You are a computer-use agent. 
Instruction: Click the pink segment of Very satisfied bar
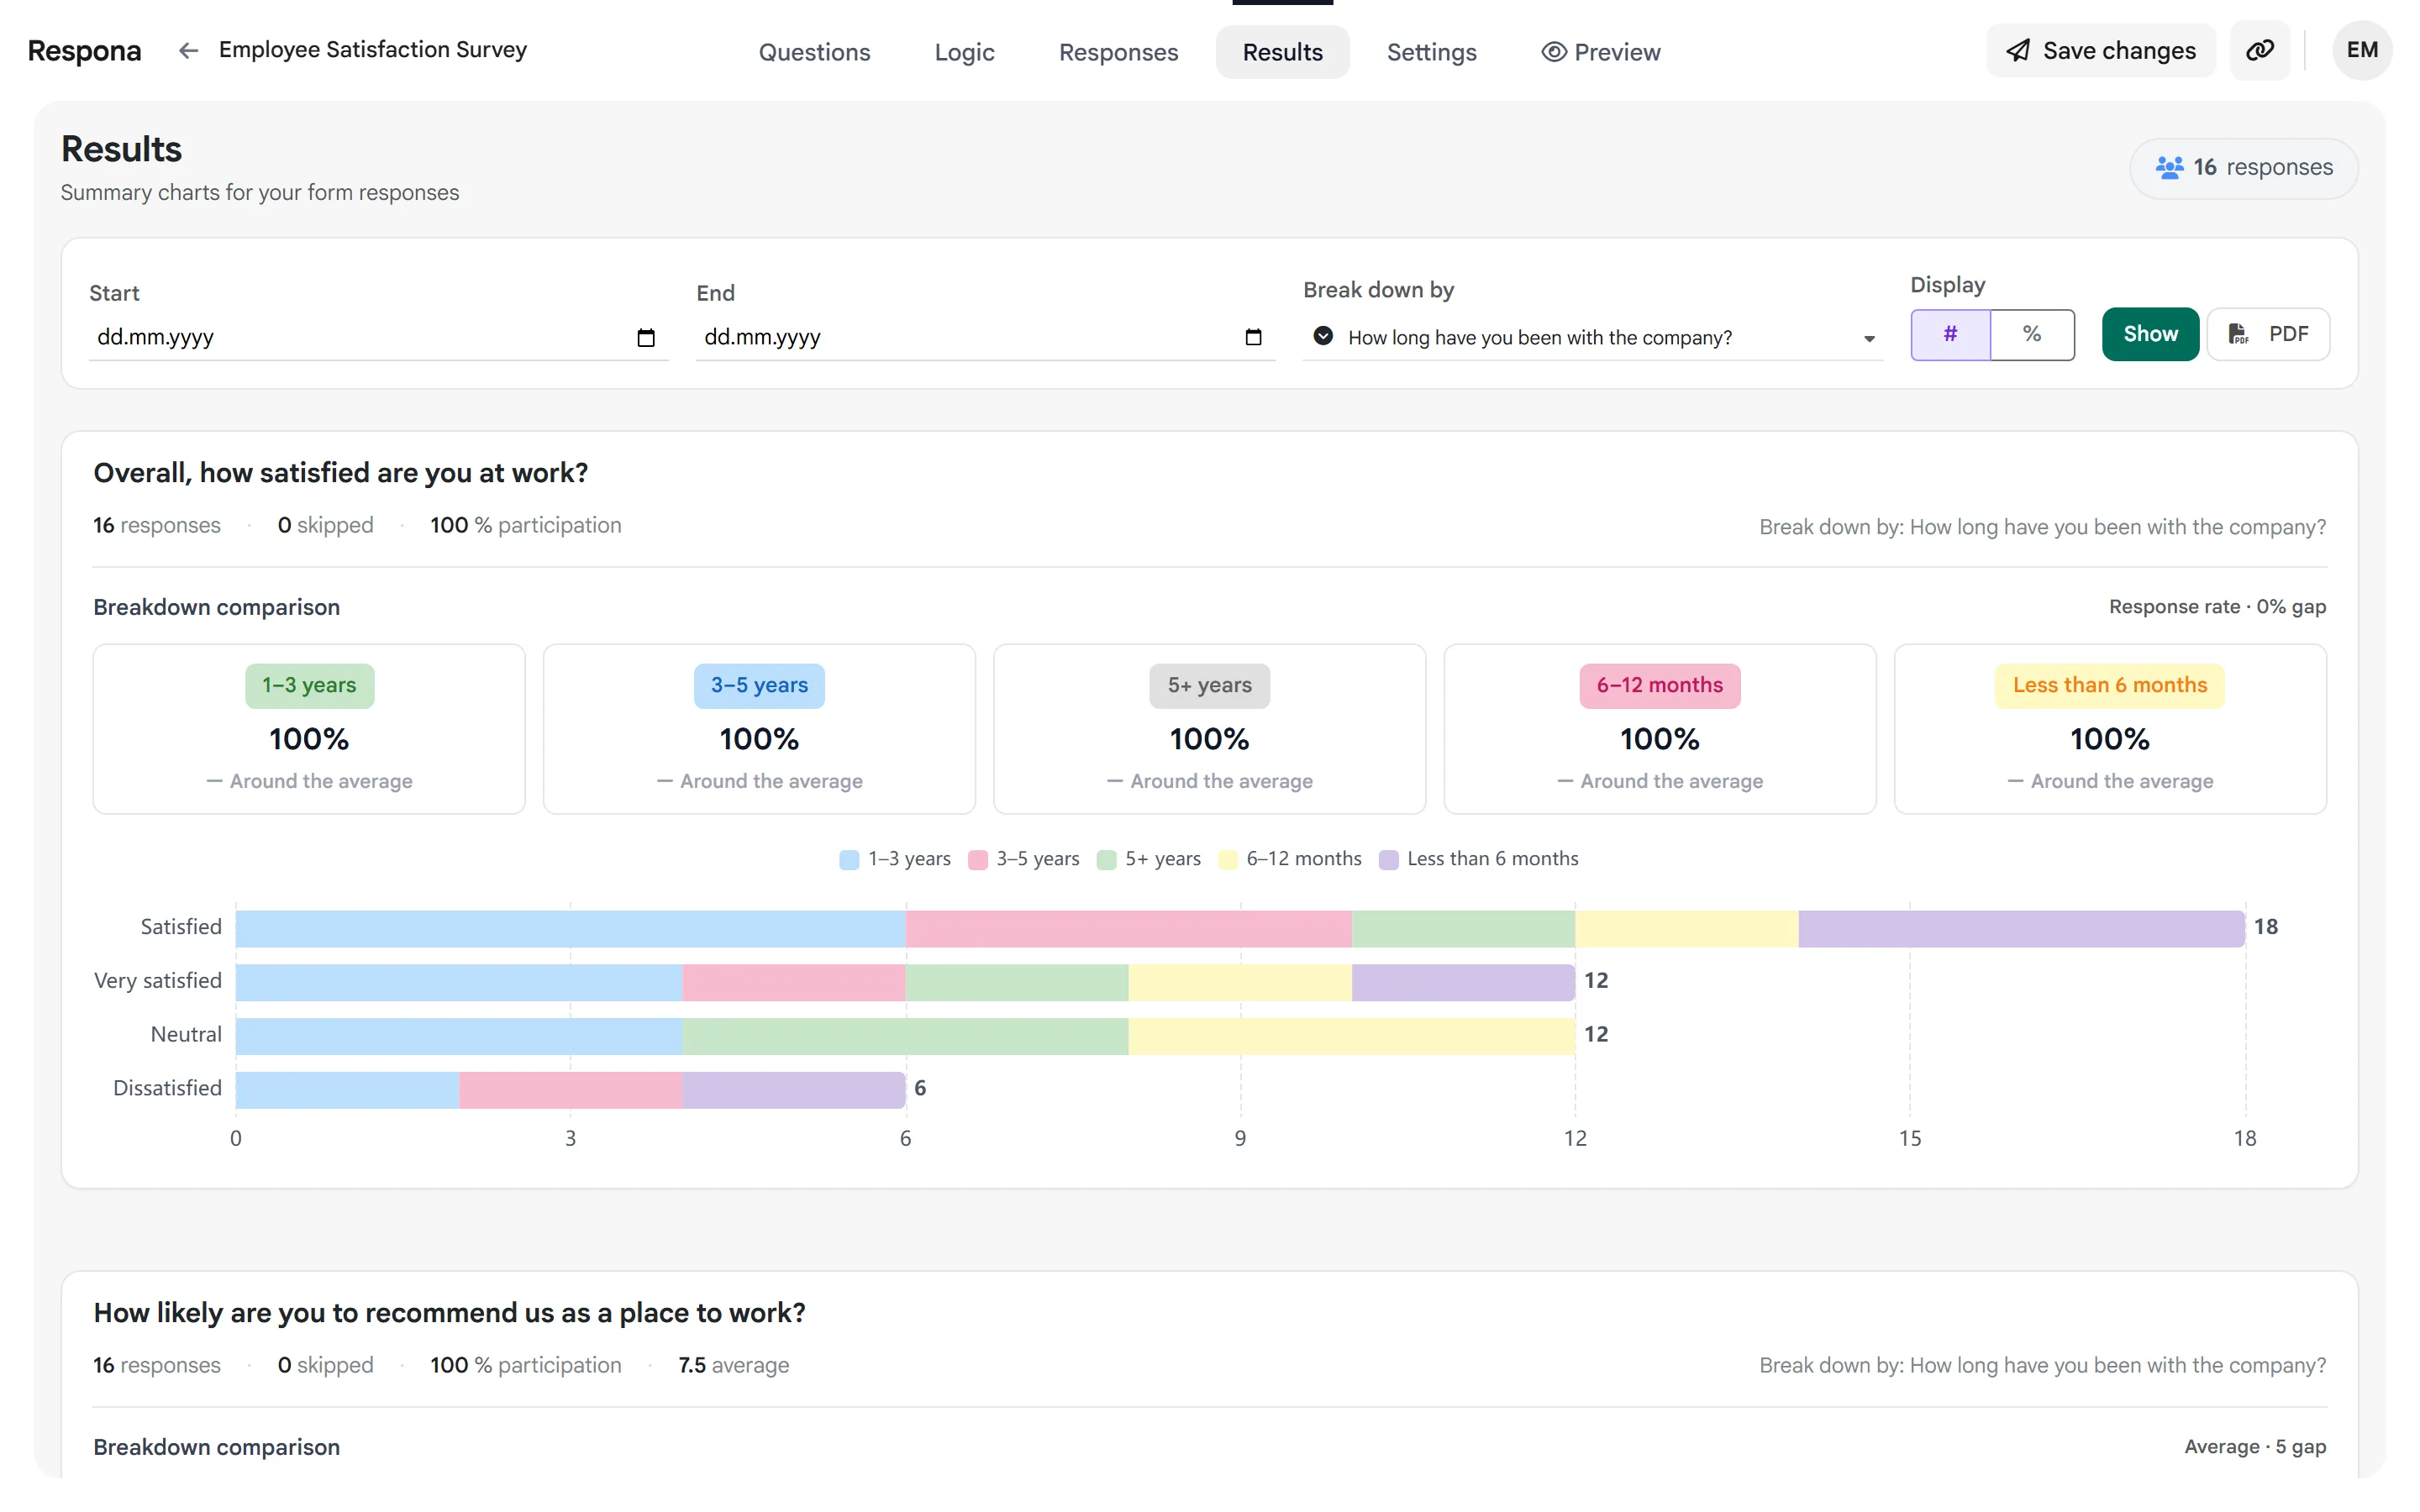point(794,982)
